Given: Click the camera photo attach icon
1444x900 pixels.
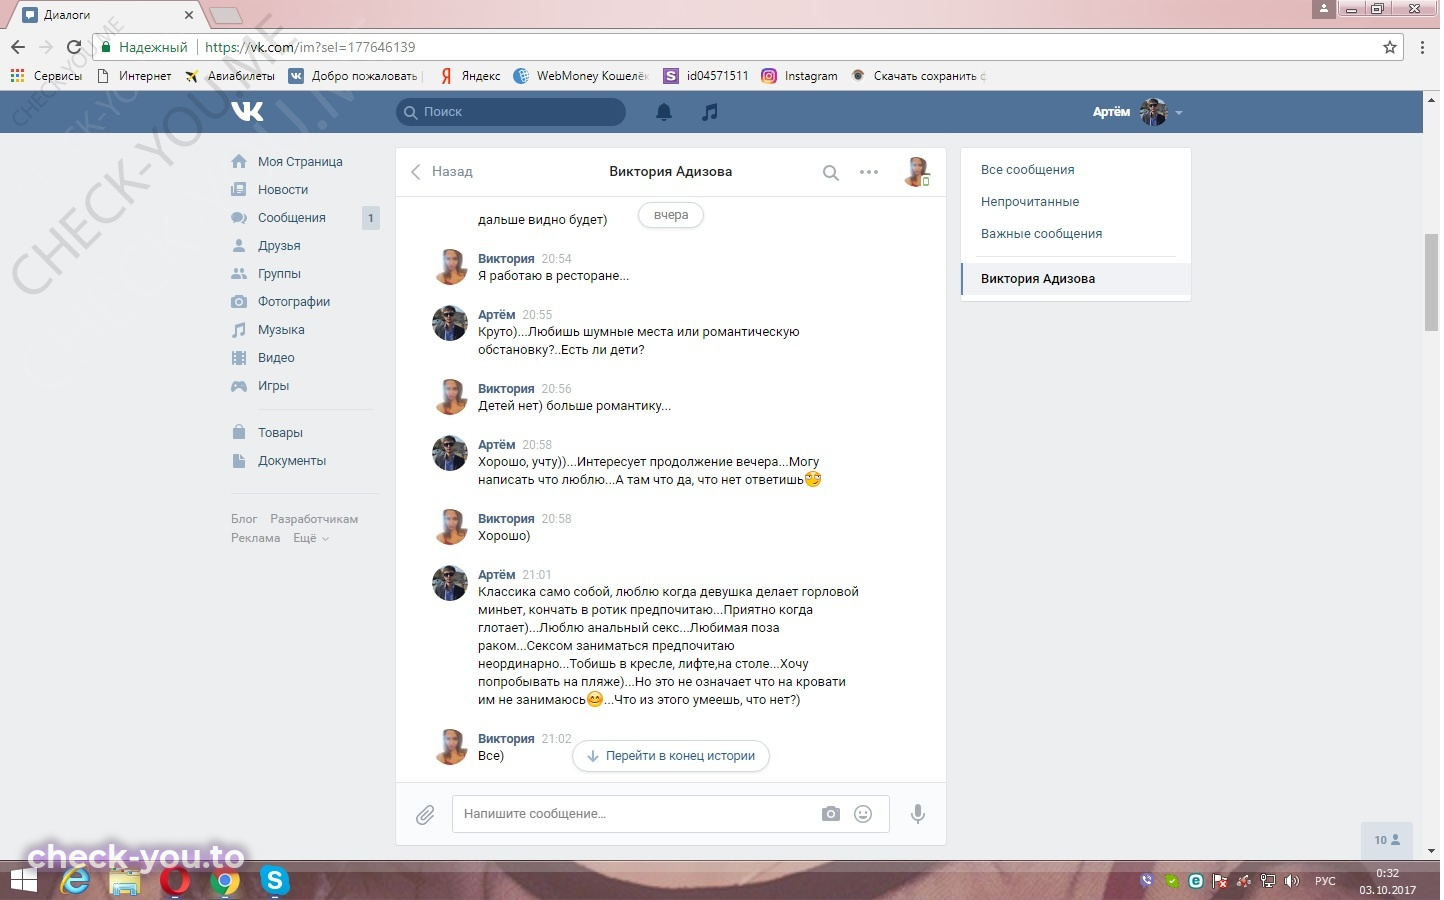Looking at the screenshot, I should coord(830,814).
